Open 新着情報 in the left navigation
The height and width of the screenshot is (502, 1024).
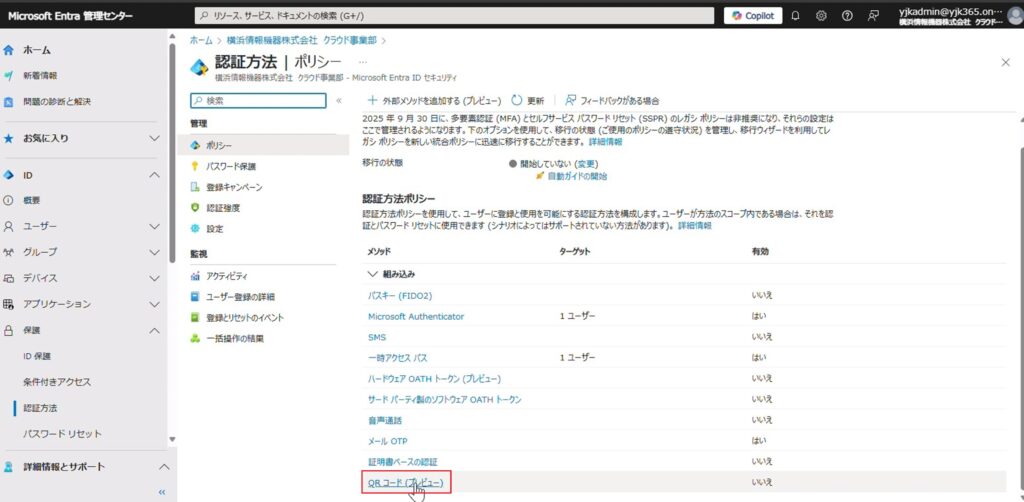tap(40, 76)
